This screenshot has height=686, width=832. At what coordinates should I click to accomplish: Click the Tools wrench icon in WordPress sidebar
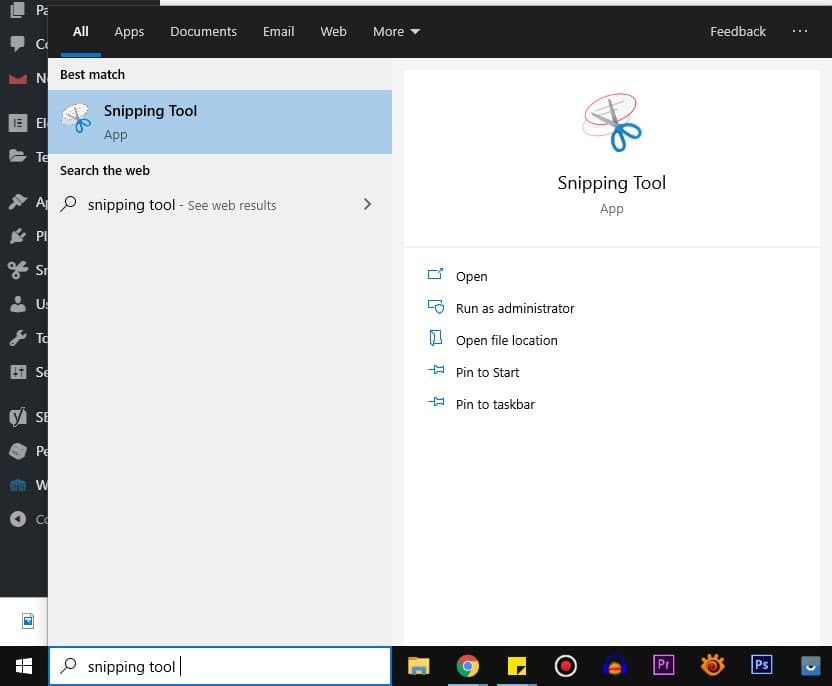pos(18,338)
